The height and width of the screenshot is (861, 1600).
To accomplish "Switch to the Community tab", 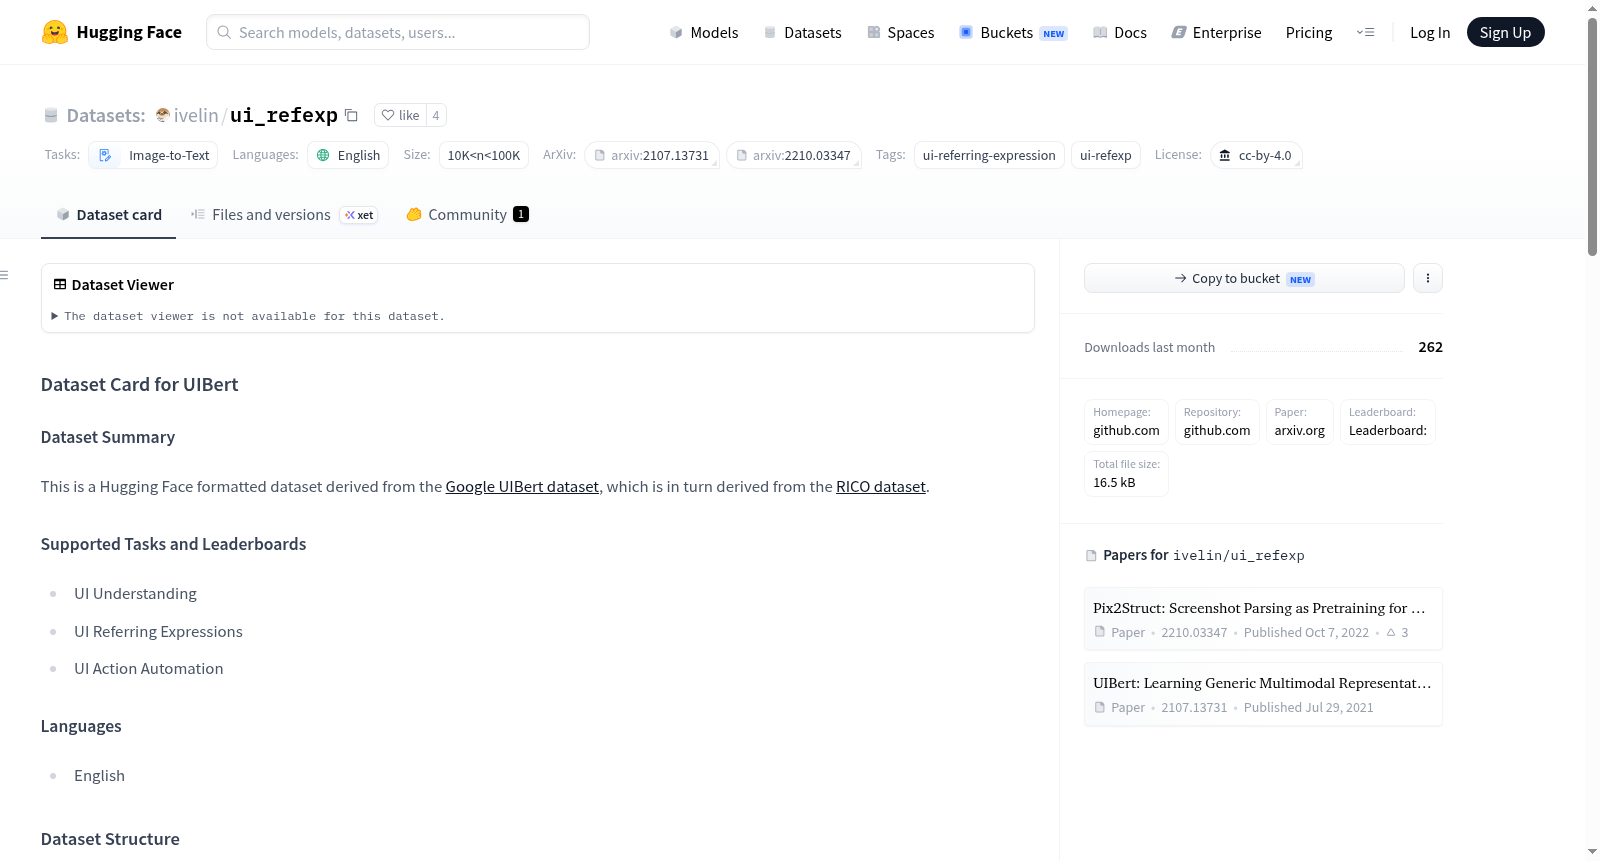I will 467,214.
